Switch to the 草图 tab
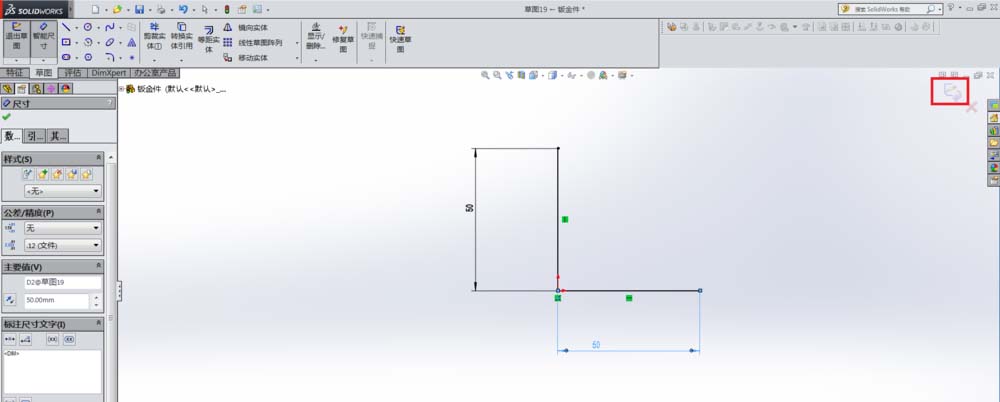Screen dimensions: 1000x402 tap(44, 73)
